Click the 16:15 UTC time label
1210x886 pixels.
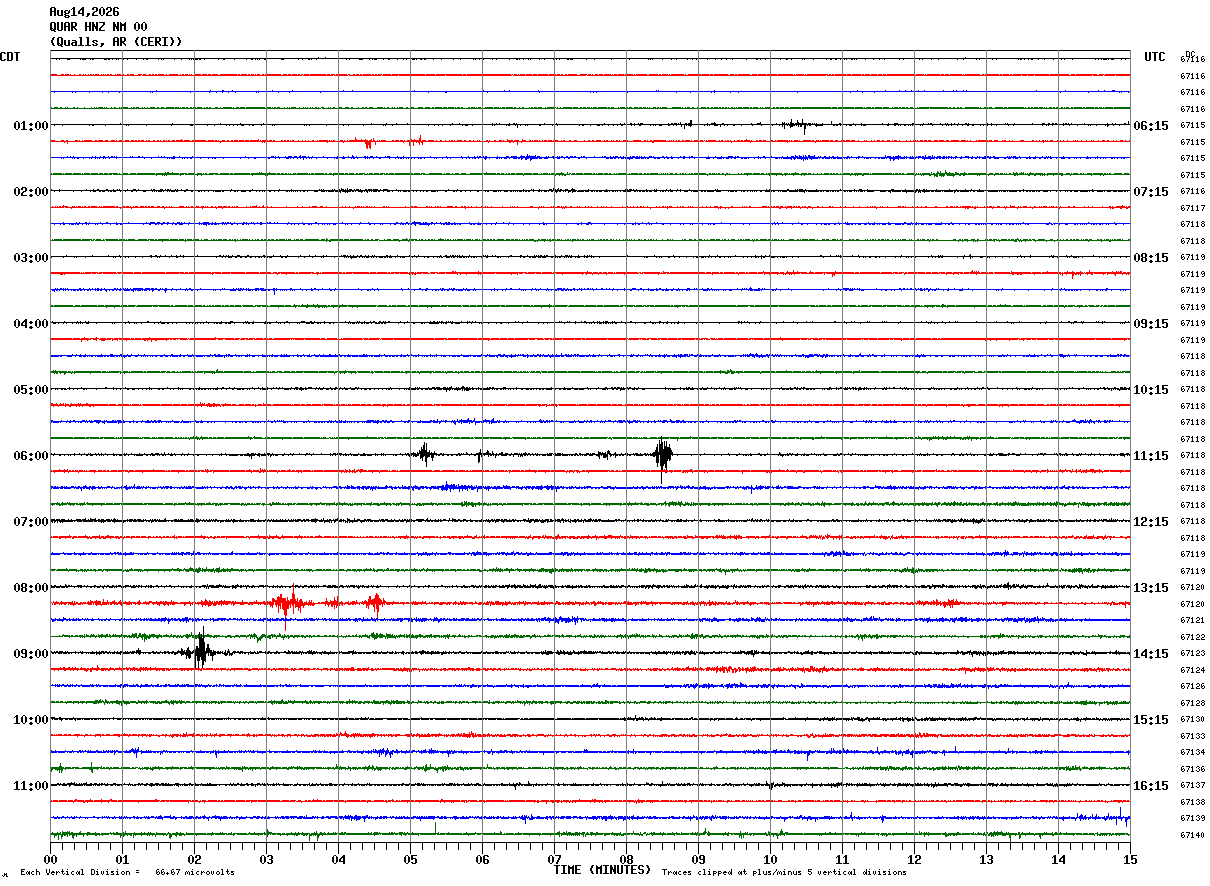pyautogui.click(x=1151, y=786)
